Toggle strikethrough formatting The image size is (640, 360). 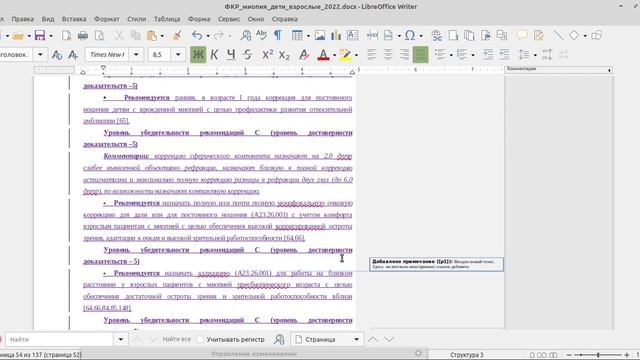point(247,54)
